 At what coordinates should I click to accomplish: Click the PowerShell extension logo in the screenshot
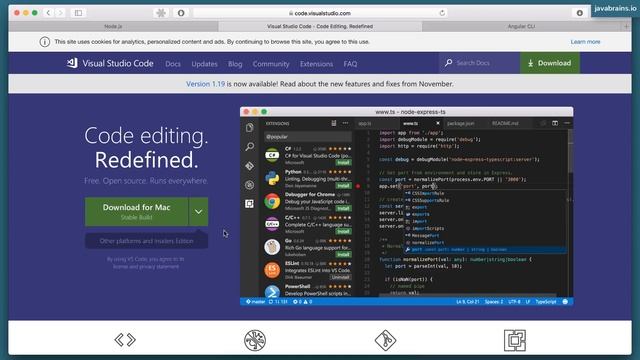(272, 291)
